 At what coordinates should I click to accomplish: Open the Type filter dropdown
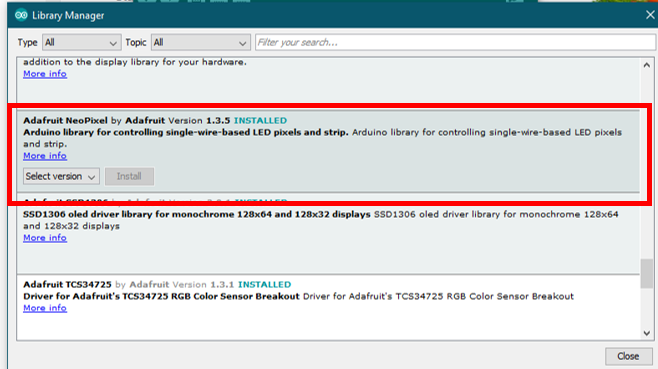[81, 42]
